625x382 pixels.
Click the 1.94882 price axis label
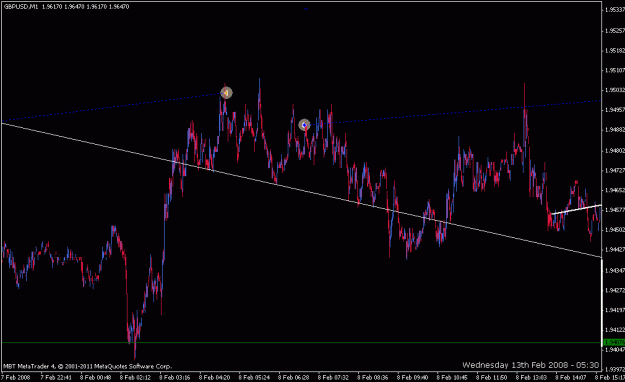615,130
